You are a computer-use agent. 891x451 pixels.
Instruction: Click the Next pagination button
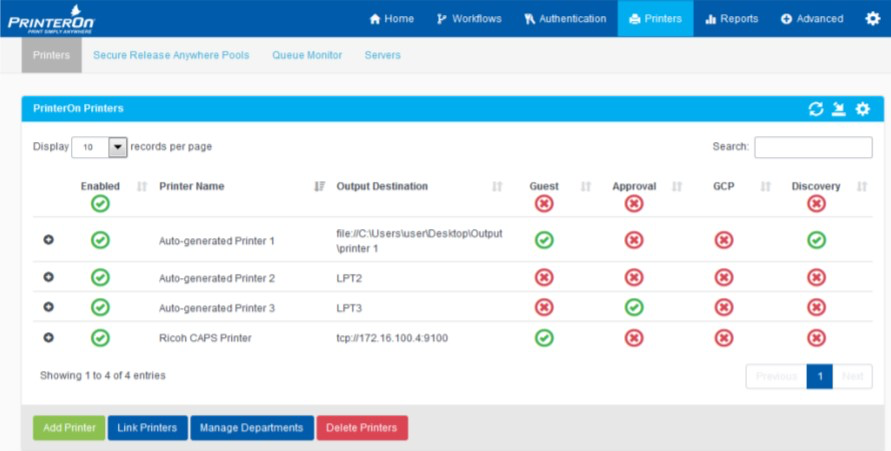tap(852, 376)
